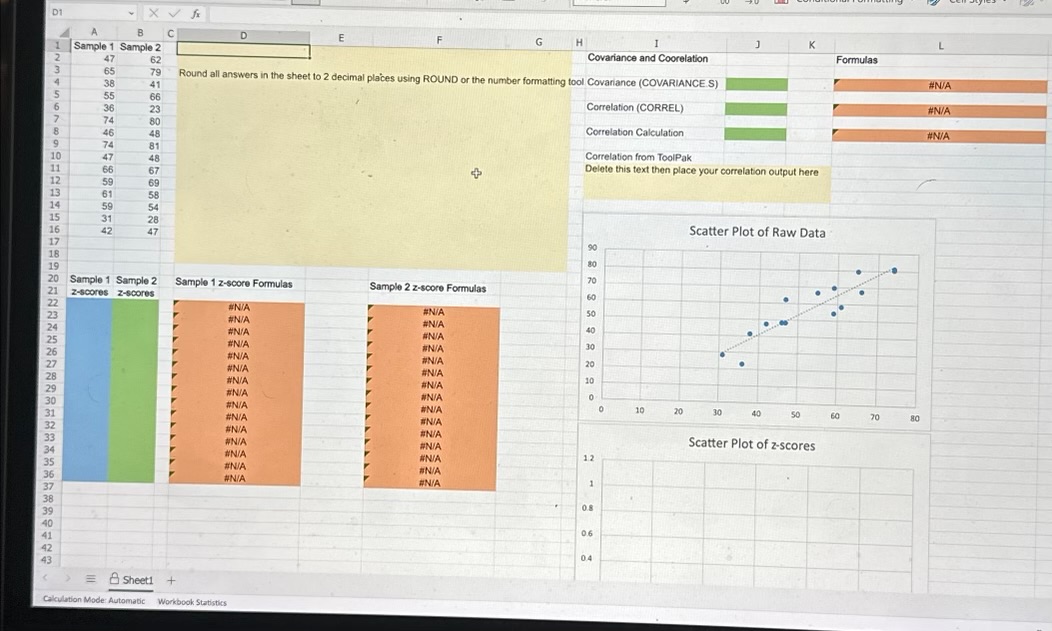Switch to the Sheet1 tab
Viewport: 1052px width, 631px height.
pos(132,579)
